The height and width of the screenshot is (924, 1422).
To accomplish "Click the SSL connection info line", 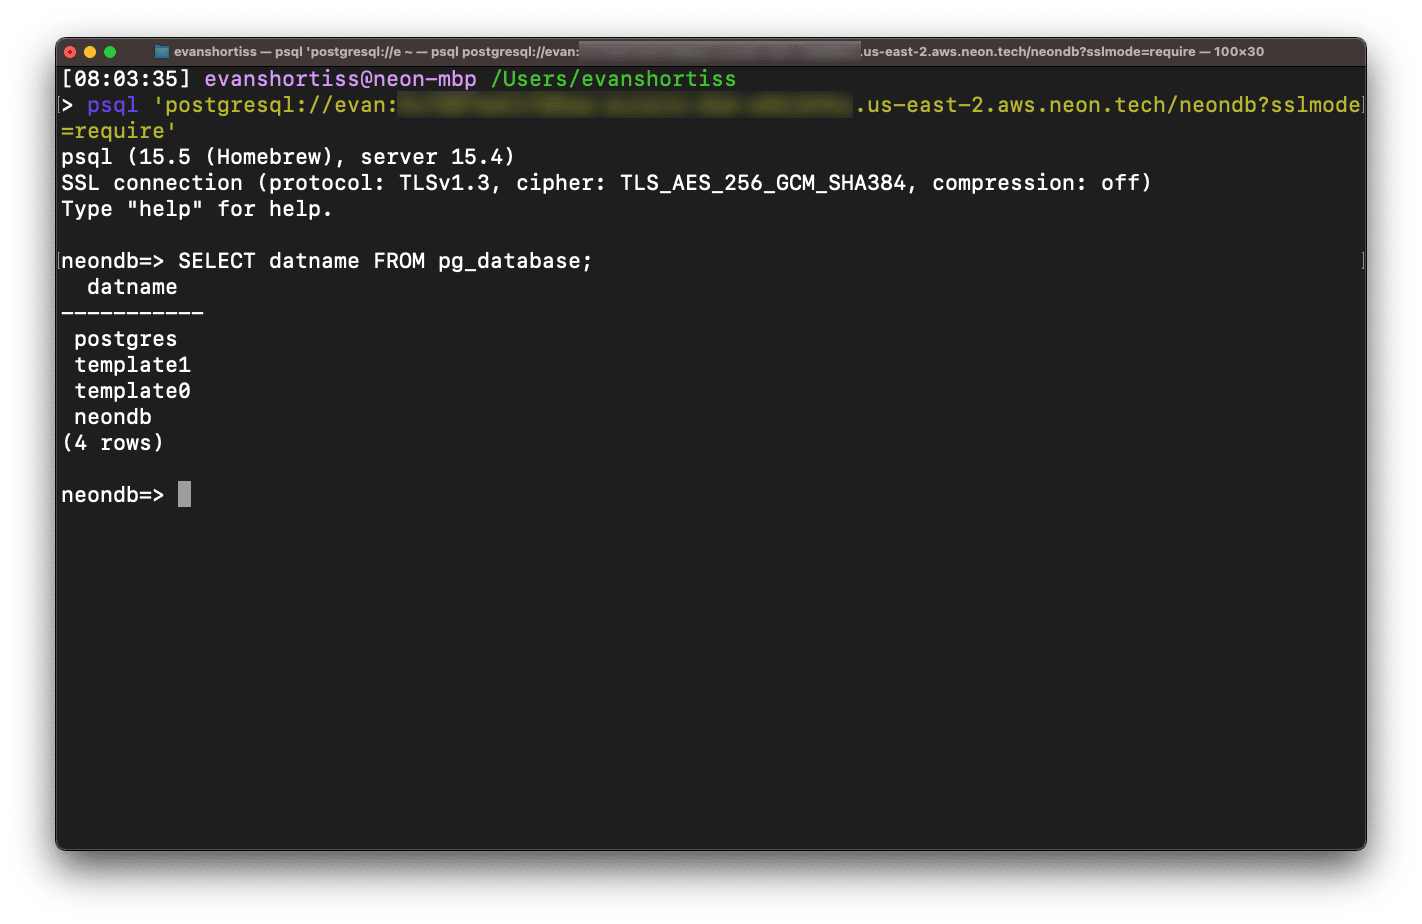I will pos(605,182).
